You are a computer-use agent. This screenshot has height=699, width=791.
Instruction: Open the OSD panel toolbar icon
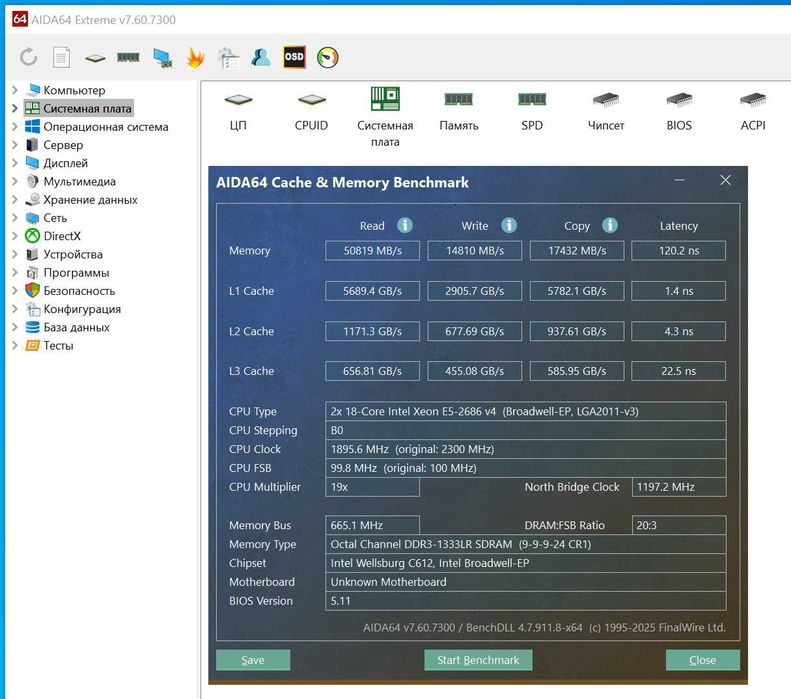(x=294, y=57)
